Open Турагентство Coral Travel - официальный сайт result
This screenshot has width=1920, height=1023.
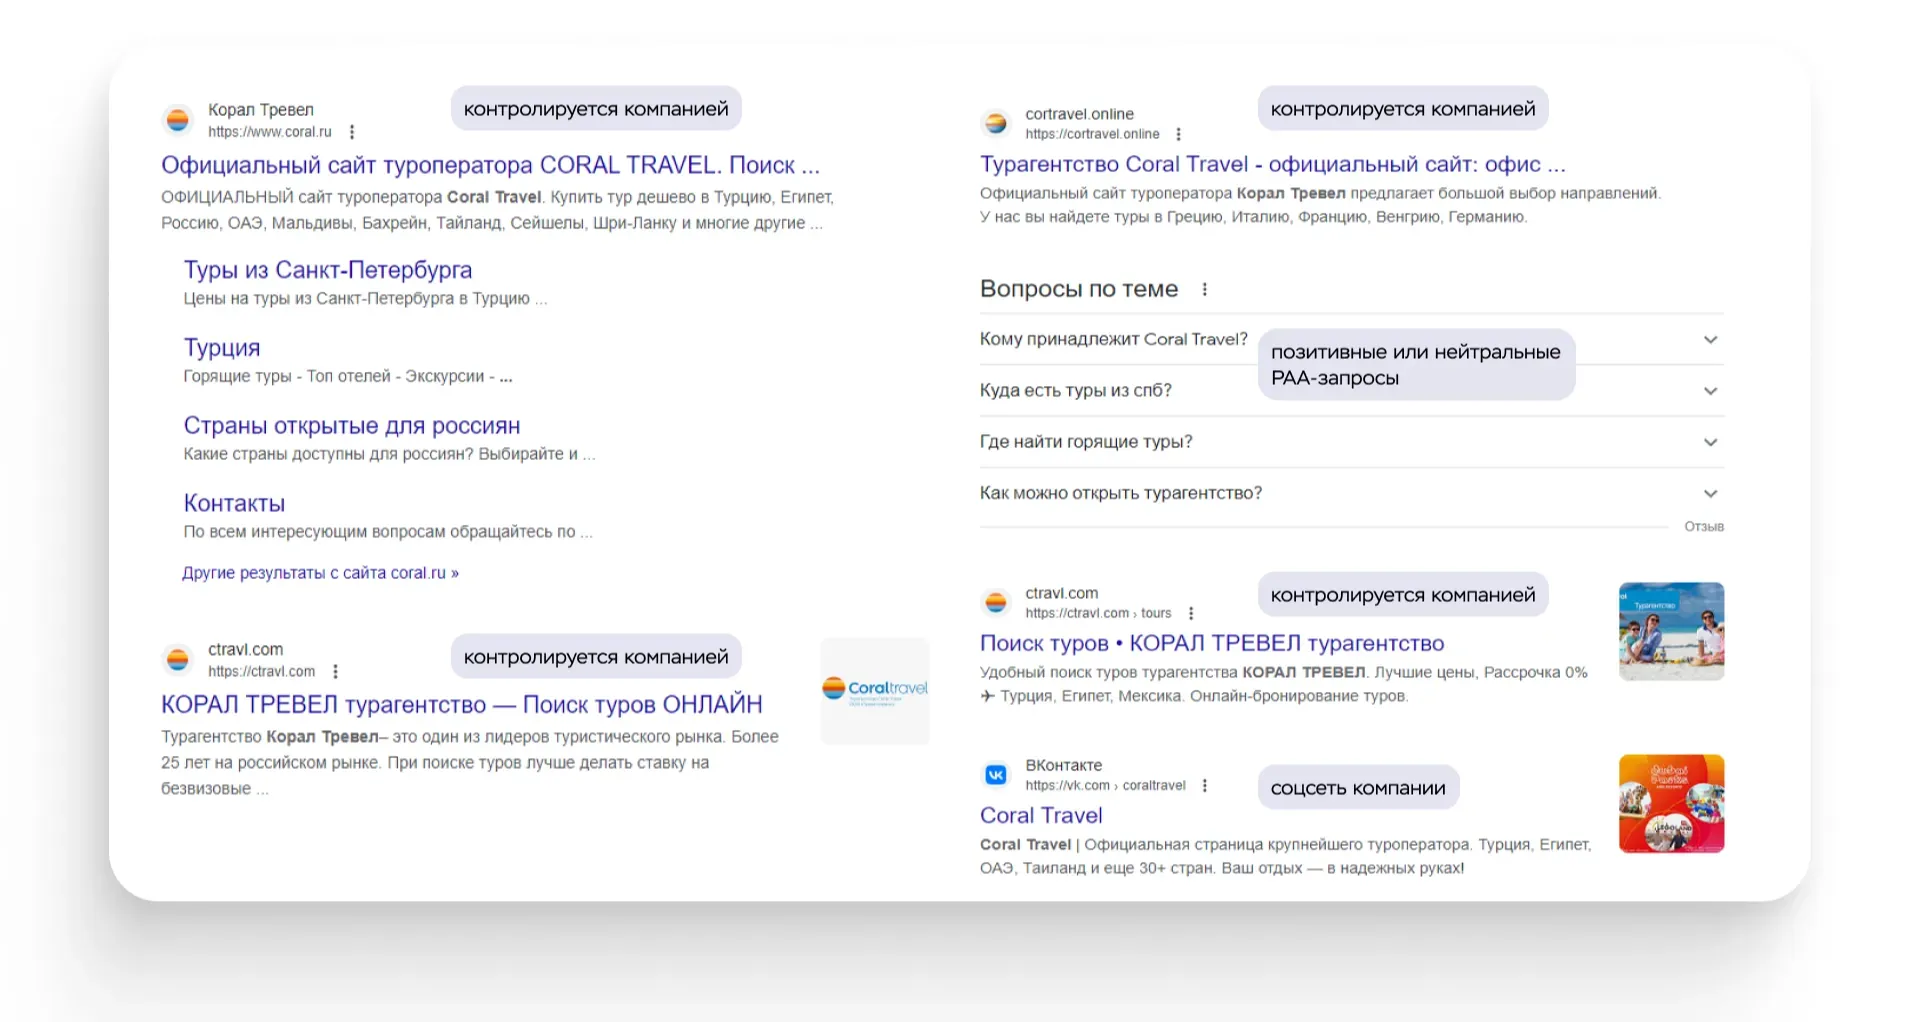point(1272,164)
